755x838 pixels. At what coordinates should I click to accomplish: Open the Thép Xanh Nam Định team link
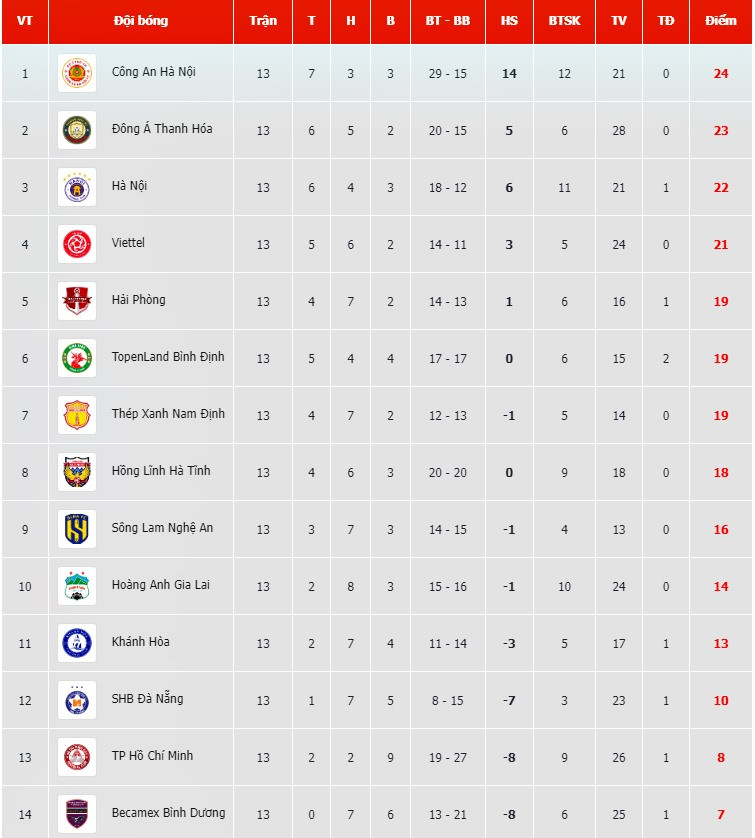(168, 414)
